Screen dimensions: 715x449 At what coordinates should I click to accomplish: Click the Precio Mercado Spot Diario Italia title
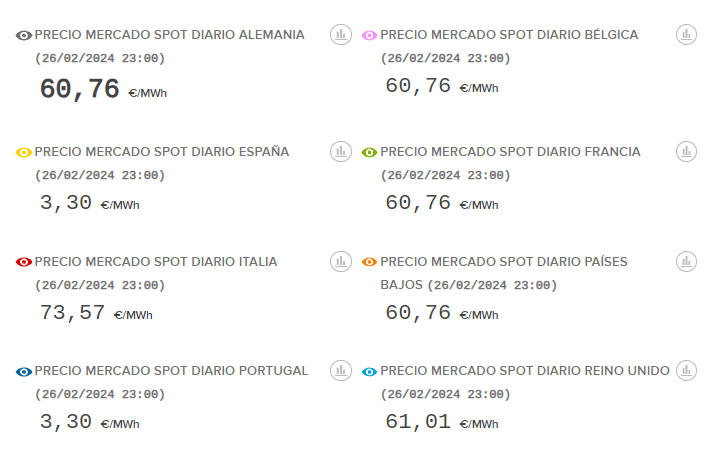pyautogui.click(x=156, y=262)
